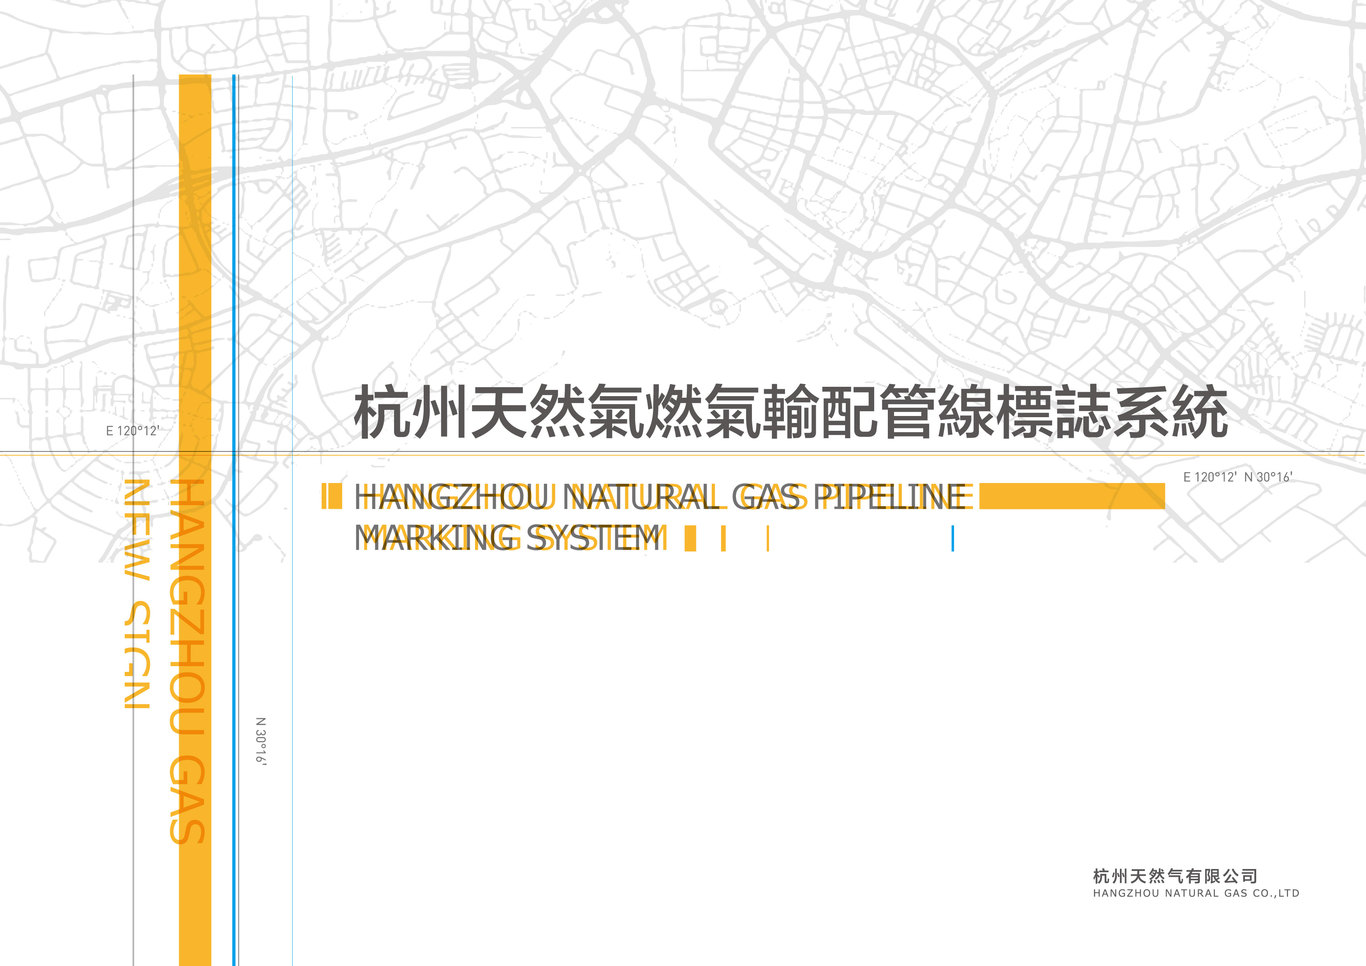Click the Chinese title 杭州天然氣燃氣輸配管線標誌系統
The width and height of the screenshot is (1366, 966).
pyautogui.click(x=791, y=411)
